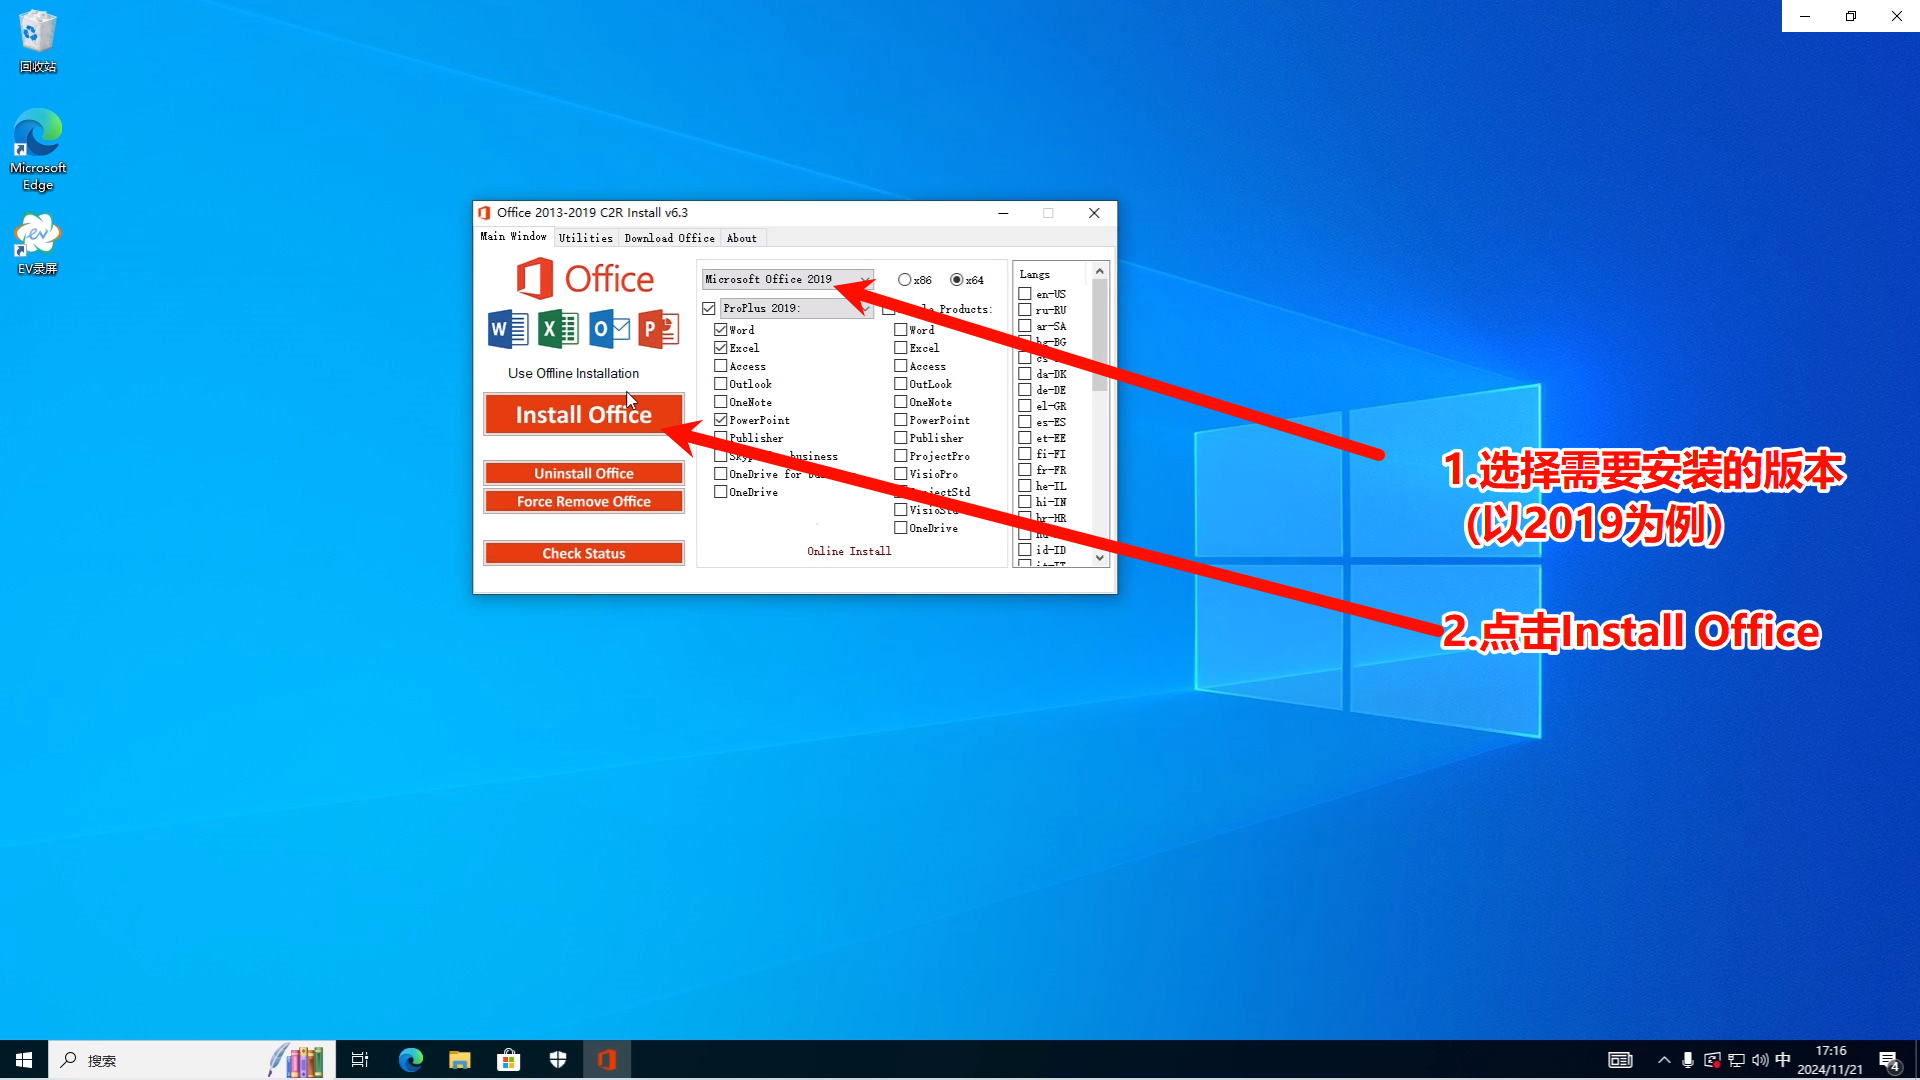The image size is (1920, 1080).
Task: Open the news widget in the taskbar
Action: (x=1620, y=1060)
